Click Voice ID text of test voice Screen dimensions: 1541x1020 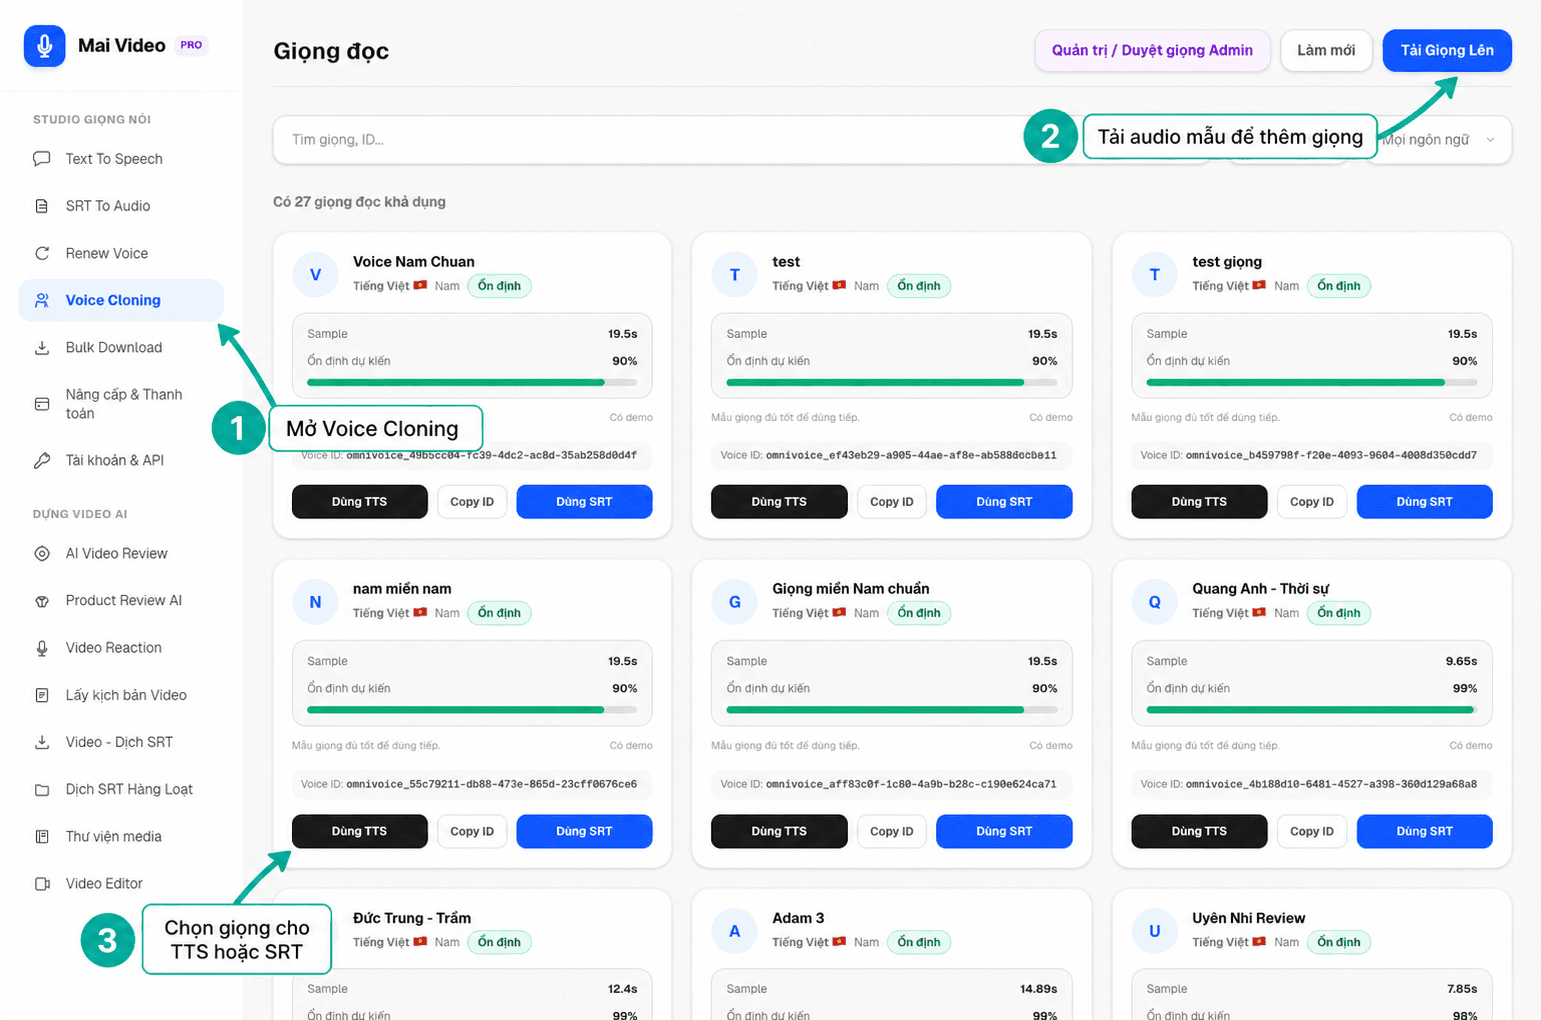pos(888,455)
